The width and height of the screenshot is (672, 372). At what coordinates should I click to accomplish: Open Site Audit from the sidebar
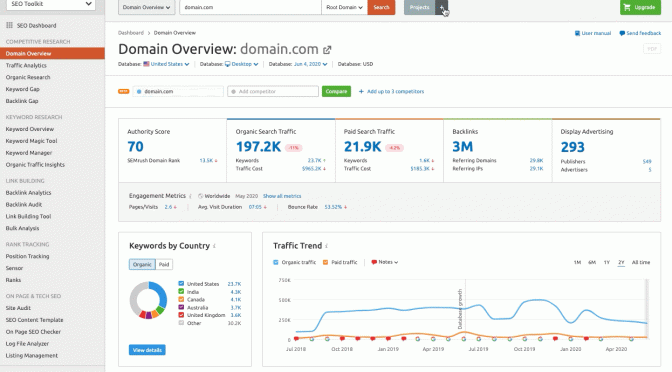(x=18, y=308)
